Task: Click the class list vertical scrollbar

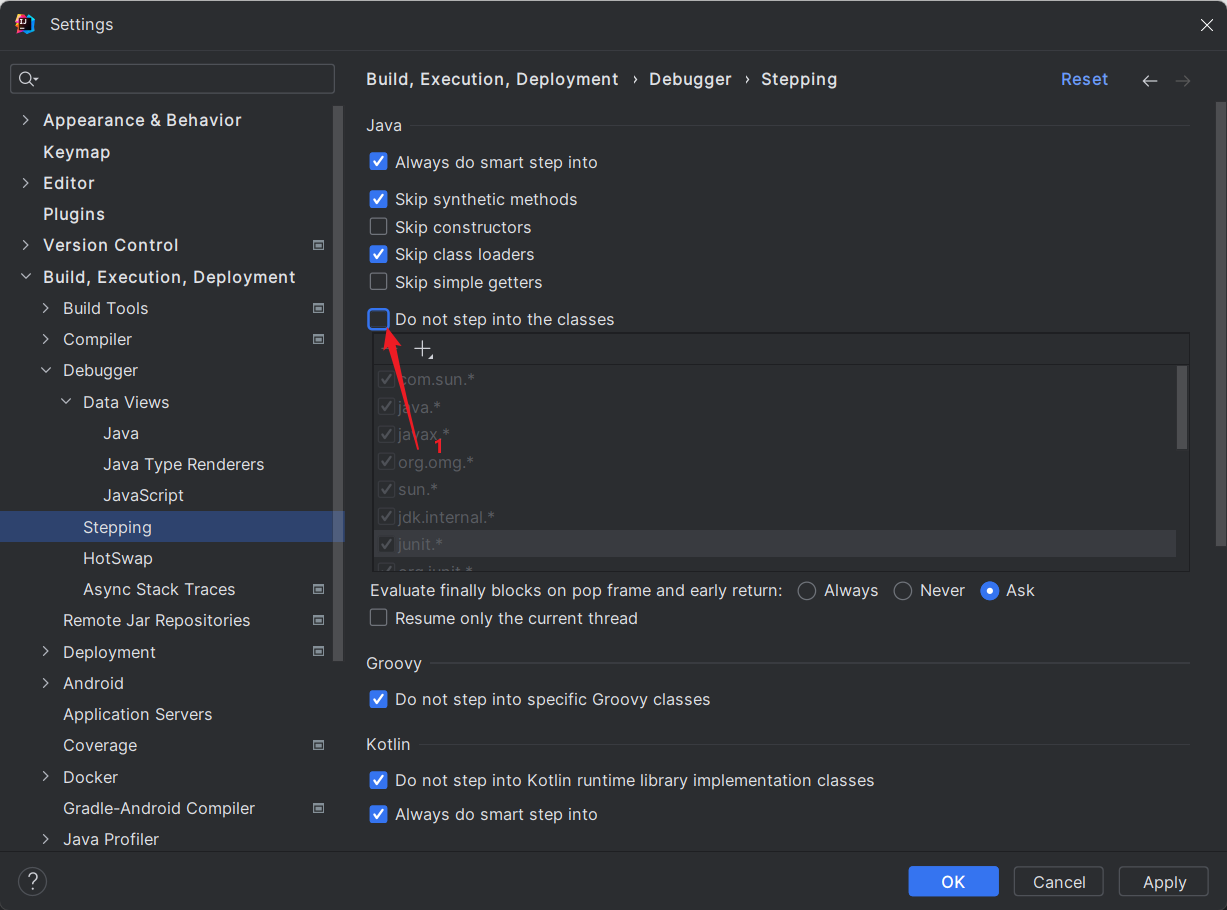Action: tap(1182, 407)
